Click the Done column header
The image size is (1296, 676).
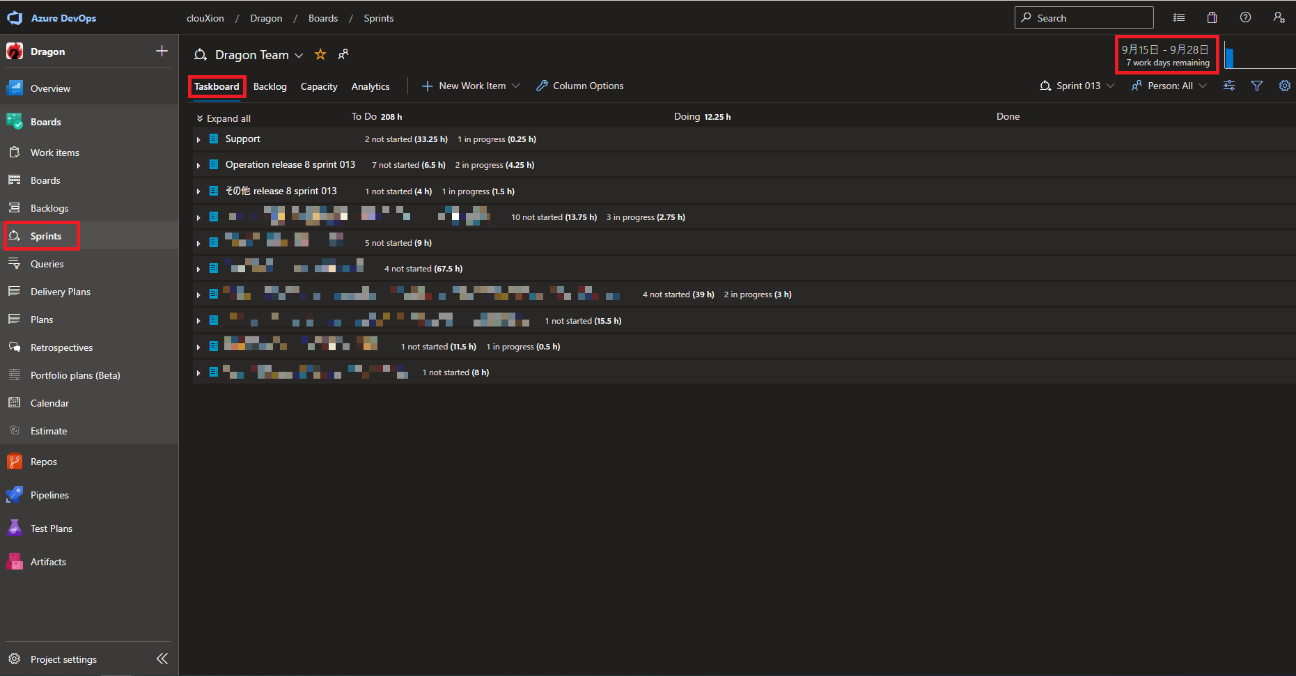(x=1008, y=117)
